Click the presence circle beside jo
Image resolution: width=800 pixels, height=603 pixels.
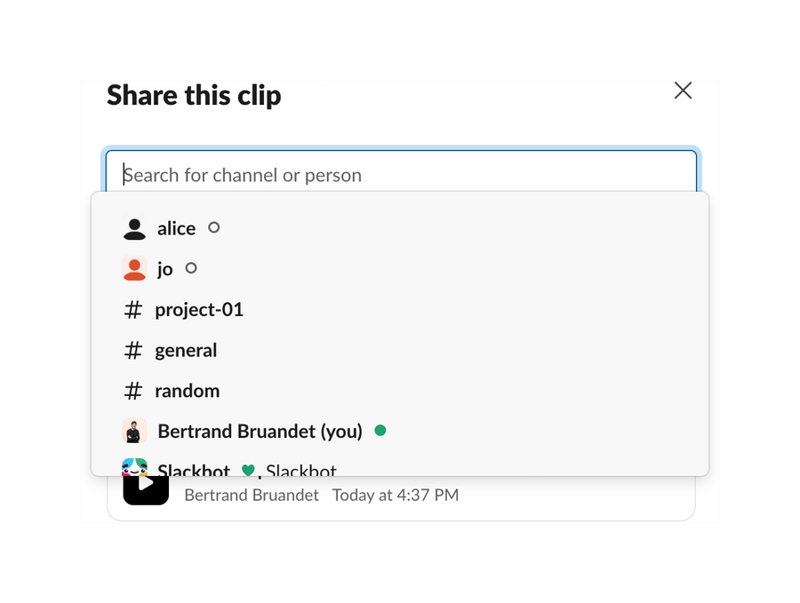click(x=190, y=268)
